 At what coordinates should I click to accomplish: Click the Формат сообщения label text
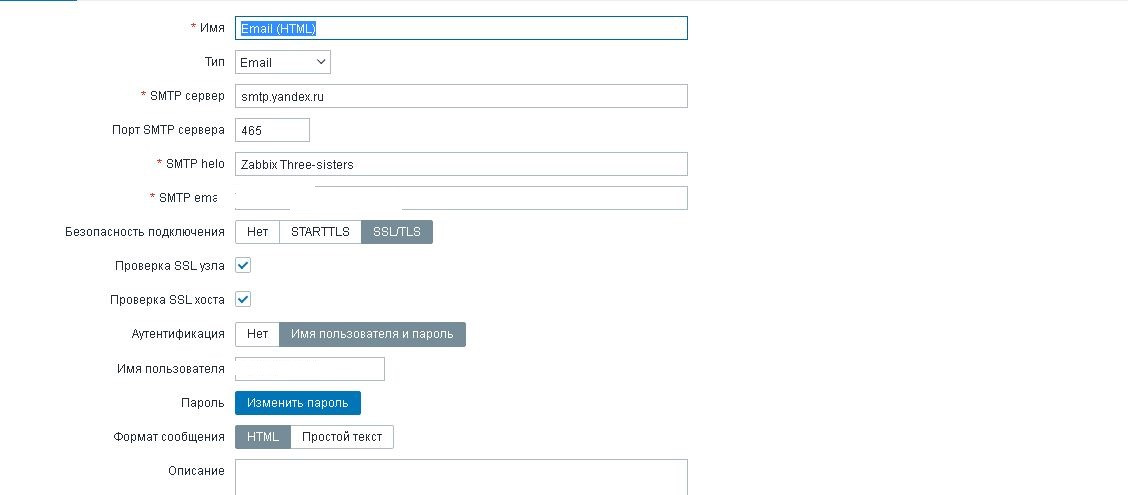point(170,437)
